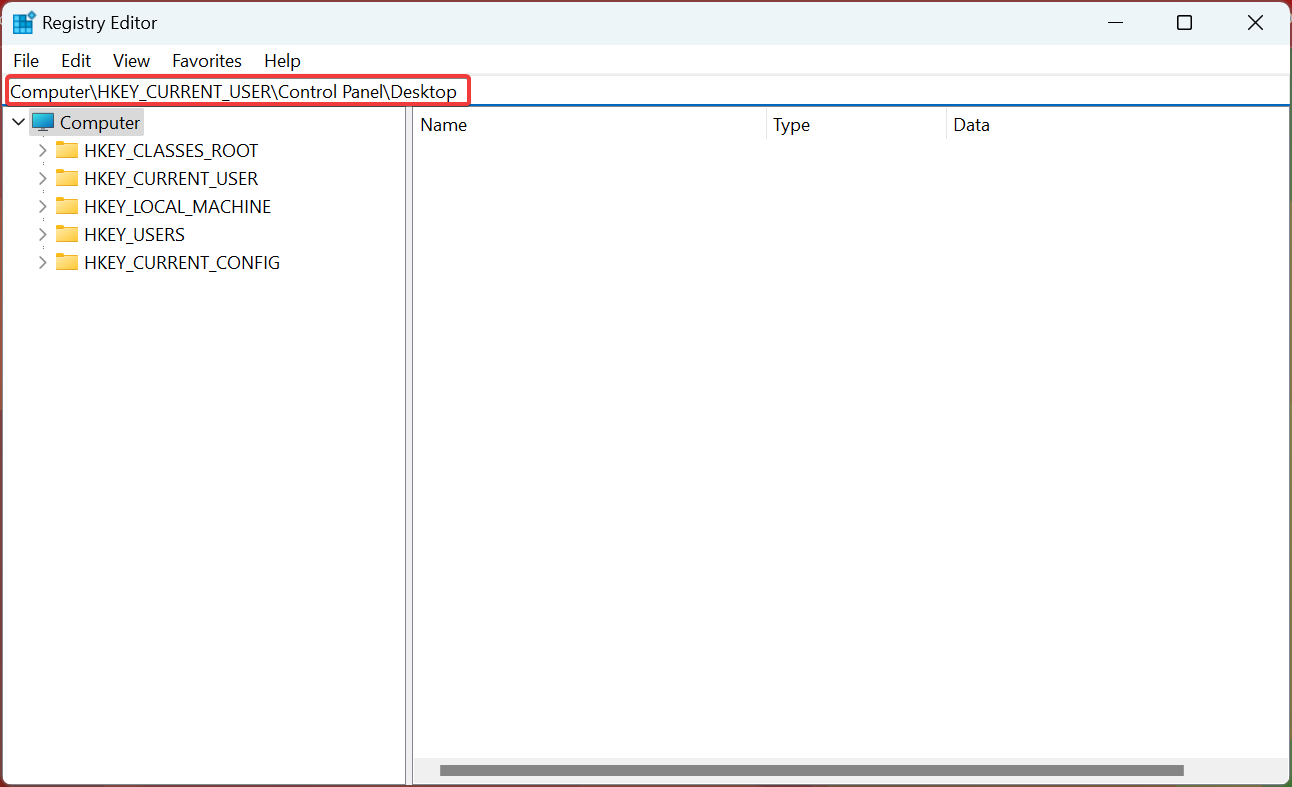Click the Computer monitor icon
The height and width of the screenshot is (787, 1292).
(43, 123)
